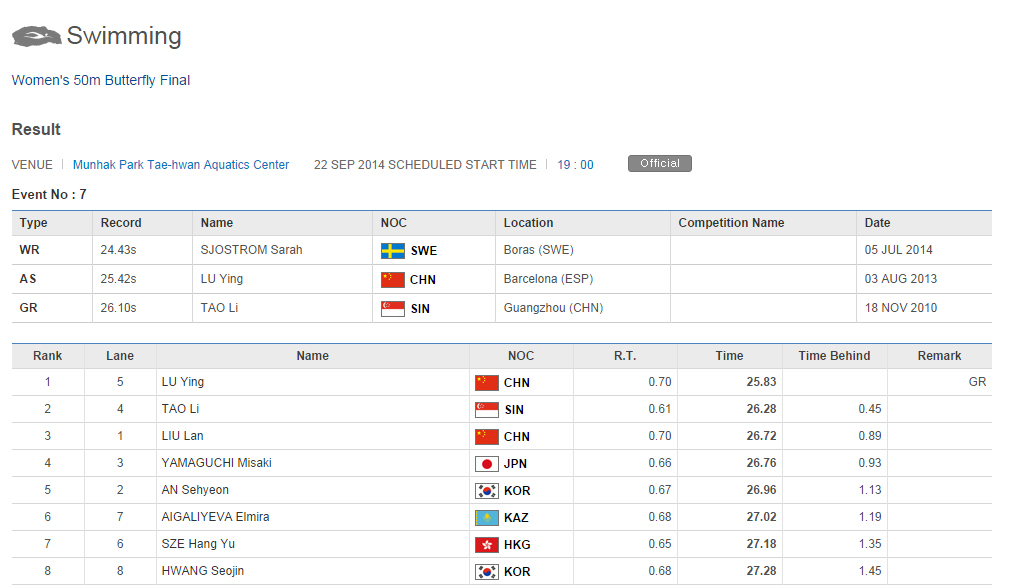This screenshot has width=1023, height=588.
Task: Click the 26.10s Games record value
Action: 118,308
